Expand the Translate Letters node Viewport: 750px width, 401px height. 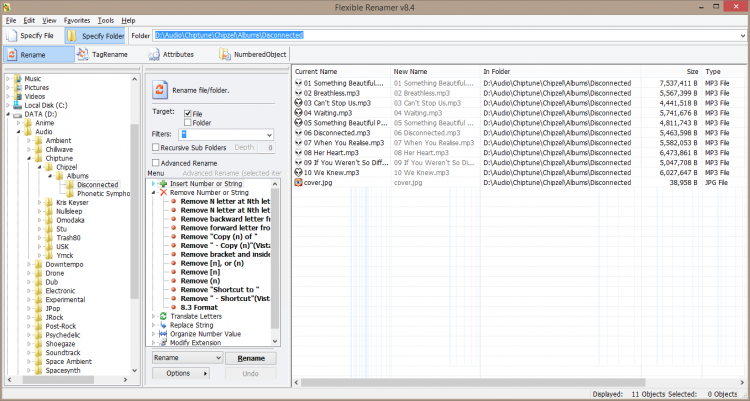click(x=154, y=316)
